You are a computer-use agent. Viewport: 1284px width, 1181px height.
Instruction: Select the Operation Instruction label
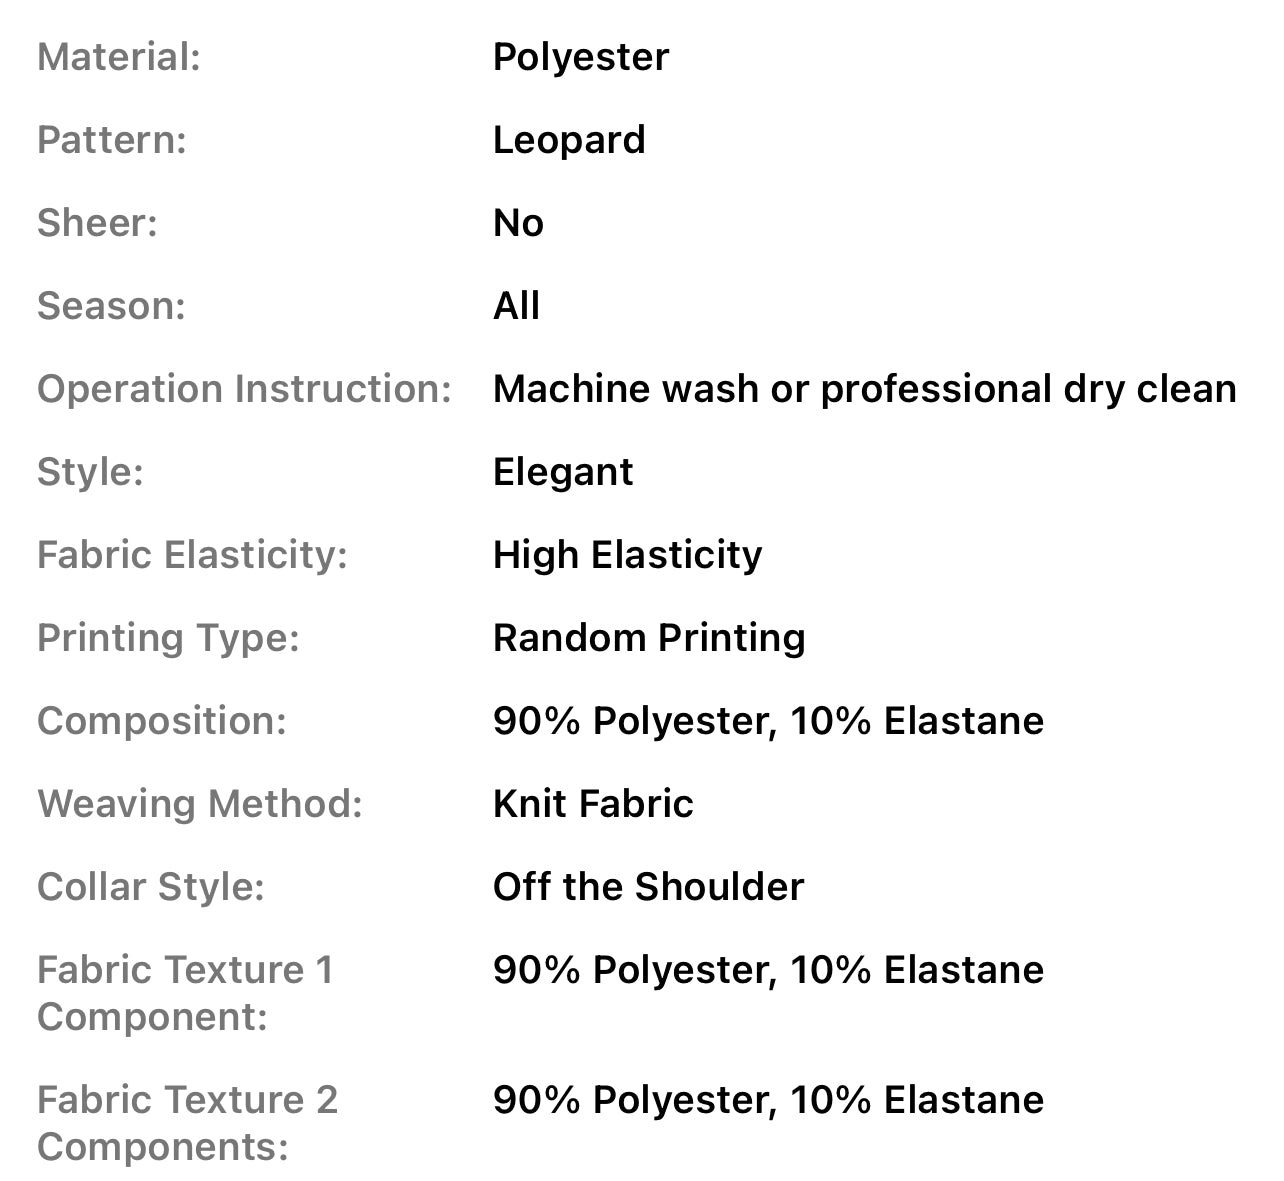244,389
